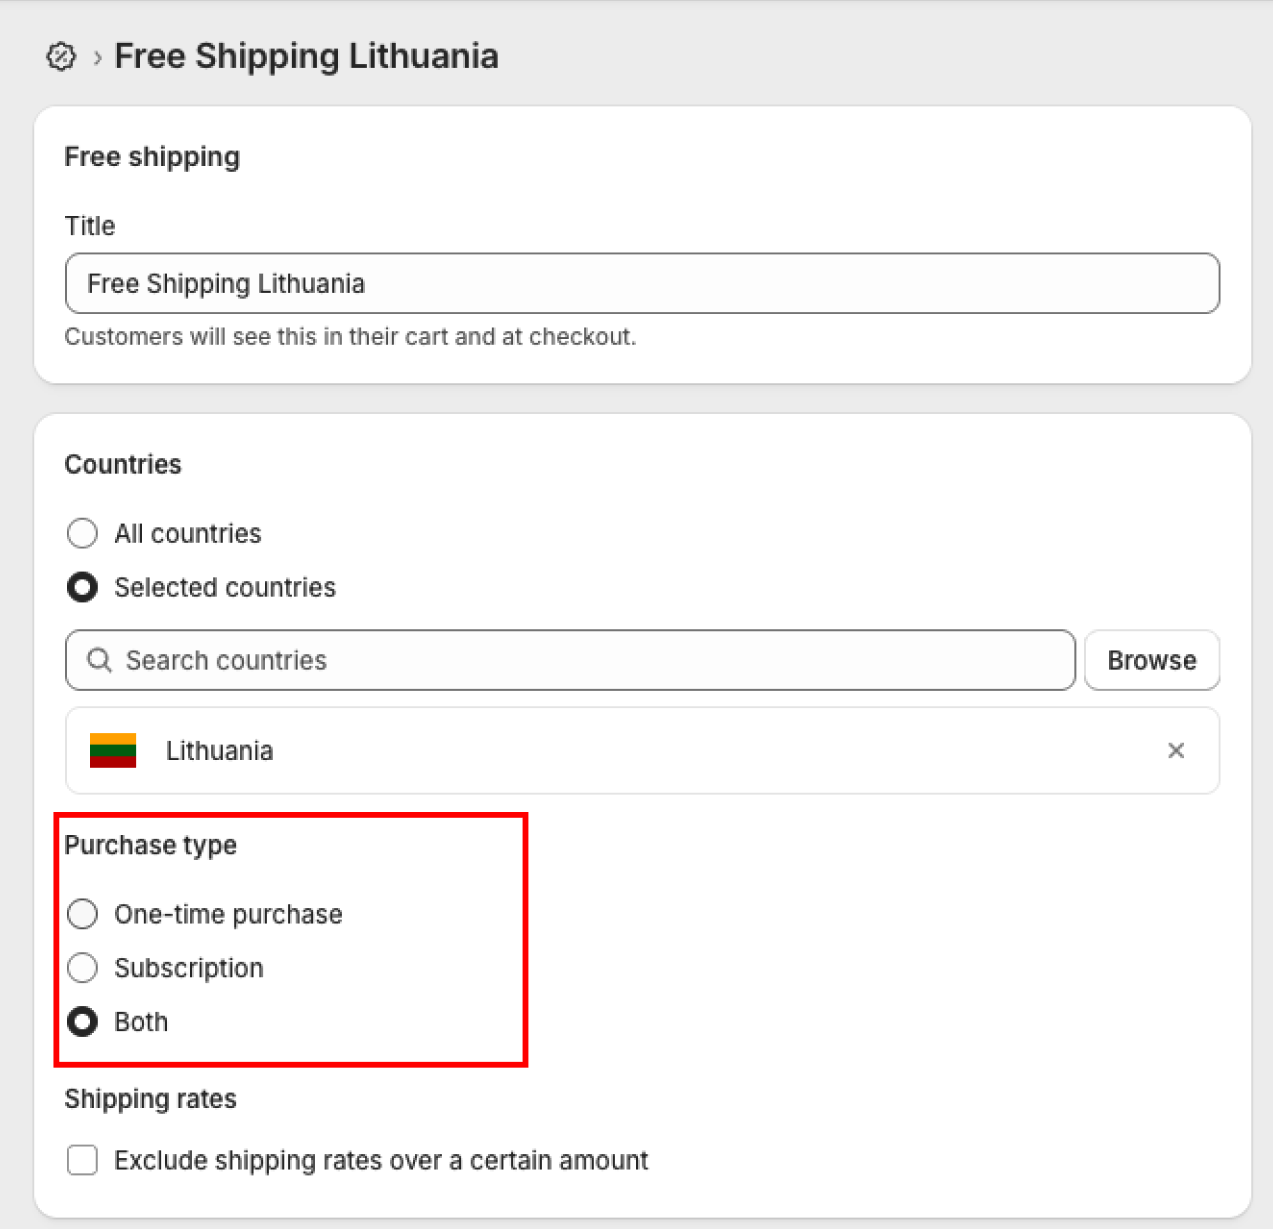Image resolution: width=1273 pixels, height=1229 pixels.
Task: Click the Shipping rates section heading
Action: (x=151, y=1099)
